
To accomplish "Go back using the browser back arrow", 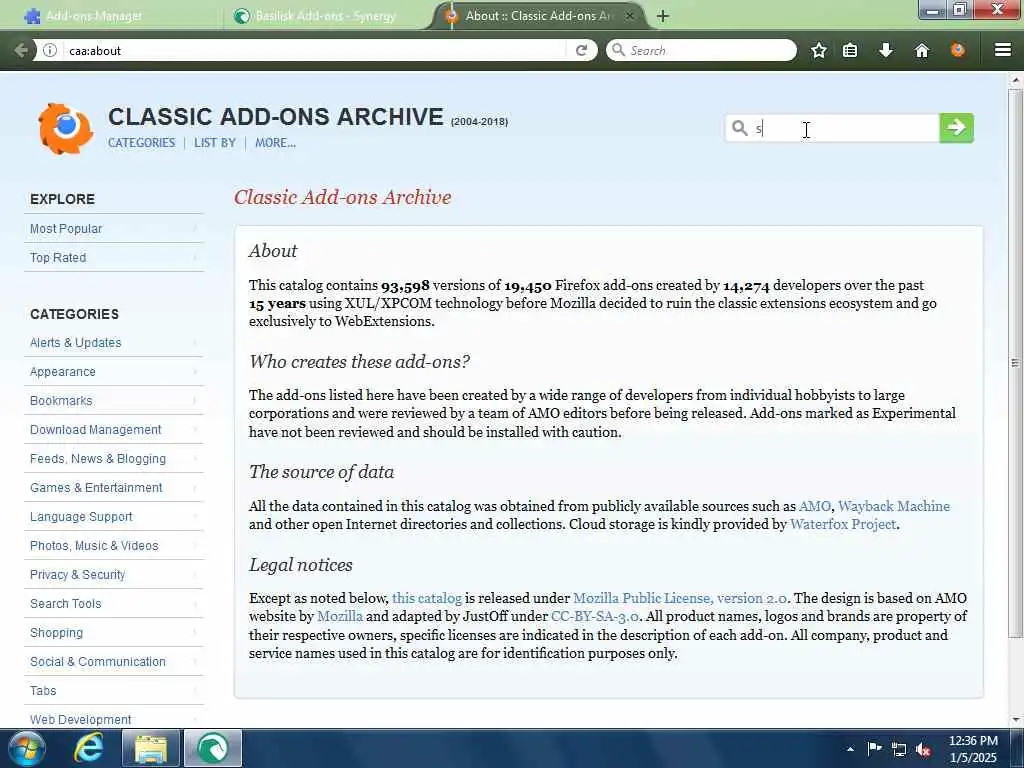I will coord(21,50).
